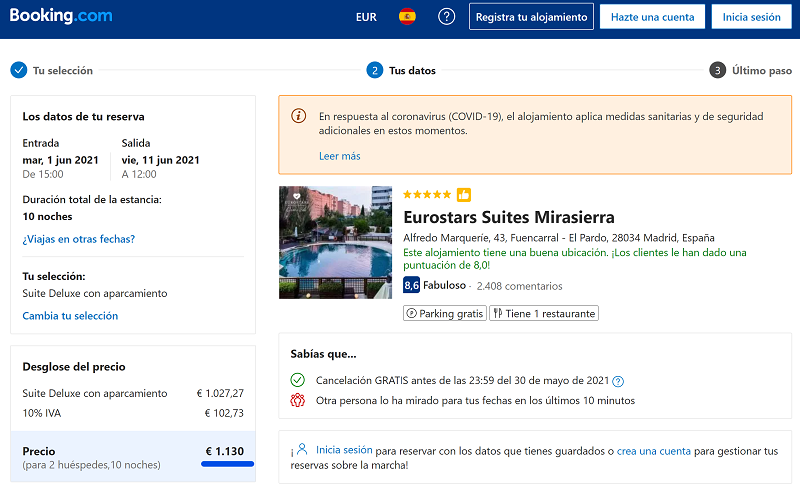Screen dimensions: 800x491
Task: Click the thumbs-up preferred partner badge
Action: tap(464, 194)
